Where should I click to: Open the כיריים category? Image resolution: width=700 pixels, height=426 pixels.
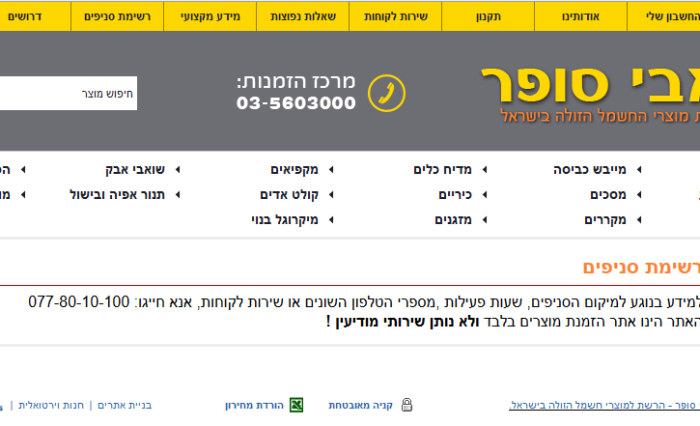(455, 195)
